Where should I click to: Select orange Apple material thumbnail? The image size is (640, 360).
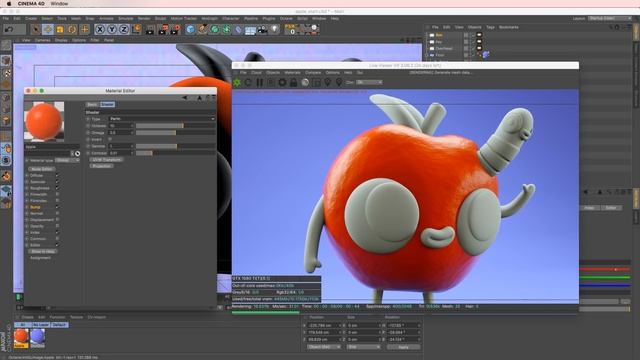[21, 338]
